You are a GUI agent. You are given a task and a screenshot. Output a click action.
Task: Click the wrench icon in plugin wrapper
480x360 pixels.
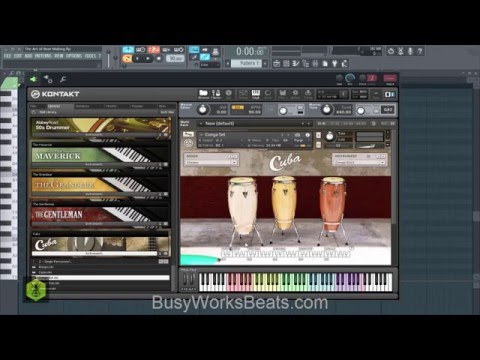point(63,79)
